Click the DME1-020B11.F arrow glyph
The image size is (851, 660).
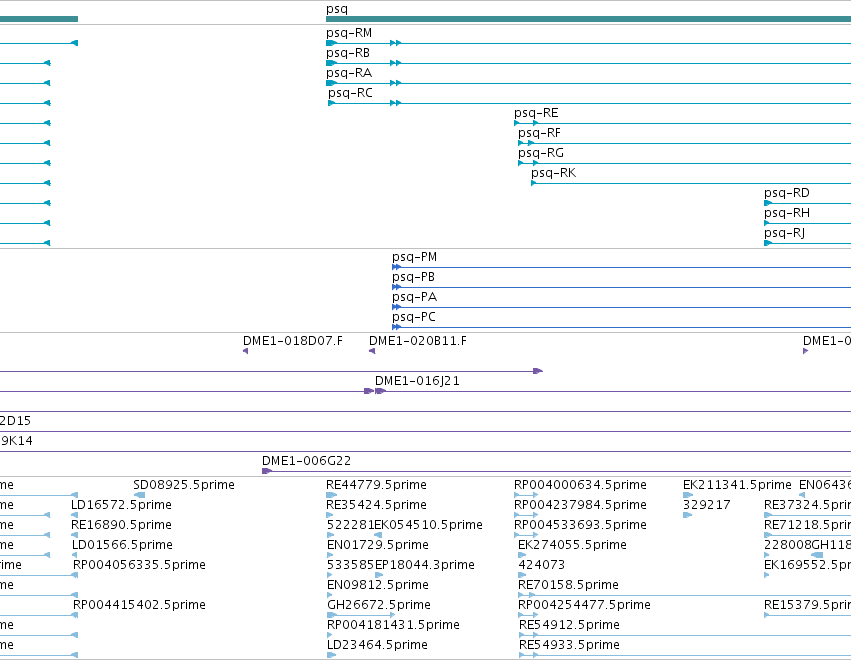372,351
